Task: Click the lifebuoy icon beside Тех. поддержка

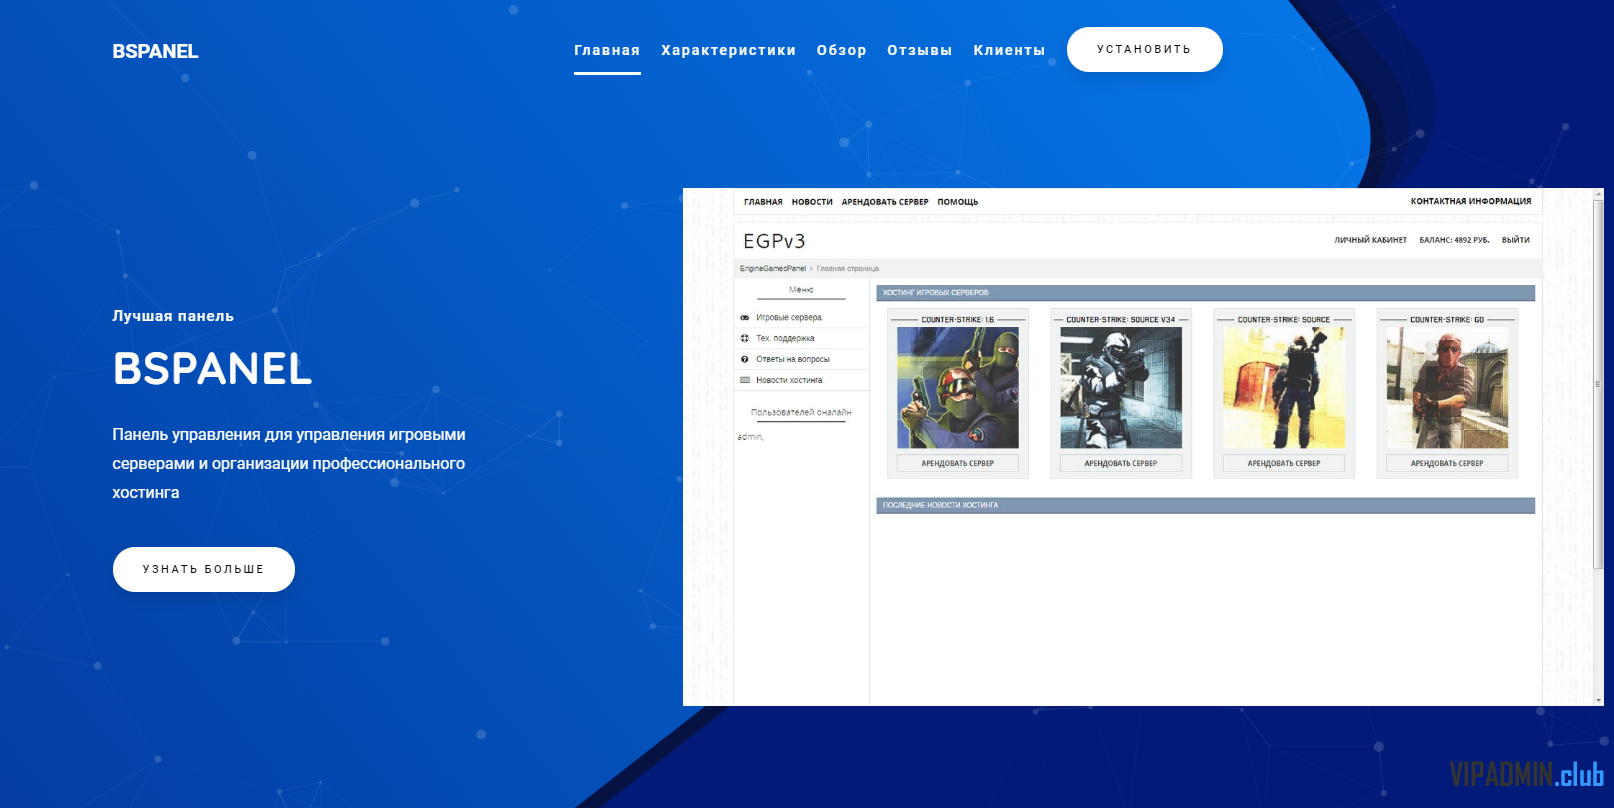Action: [x=744, y=339]
